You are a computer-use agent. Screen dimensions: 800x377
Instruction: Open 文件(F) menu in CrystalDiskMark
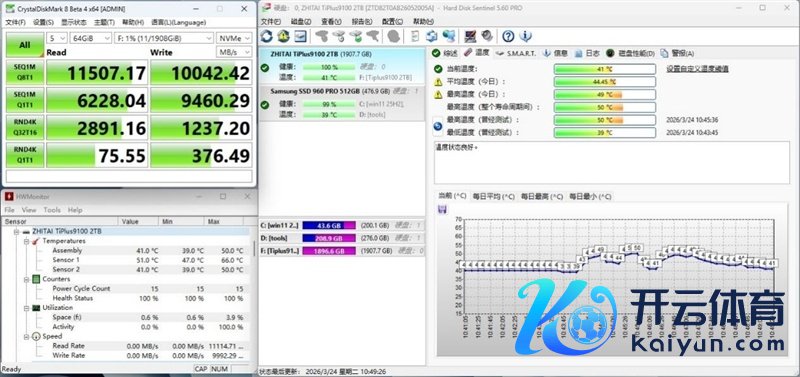pos(15,22)
